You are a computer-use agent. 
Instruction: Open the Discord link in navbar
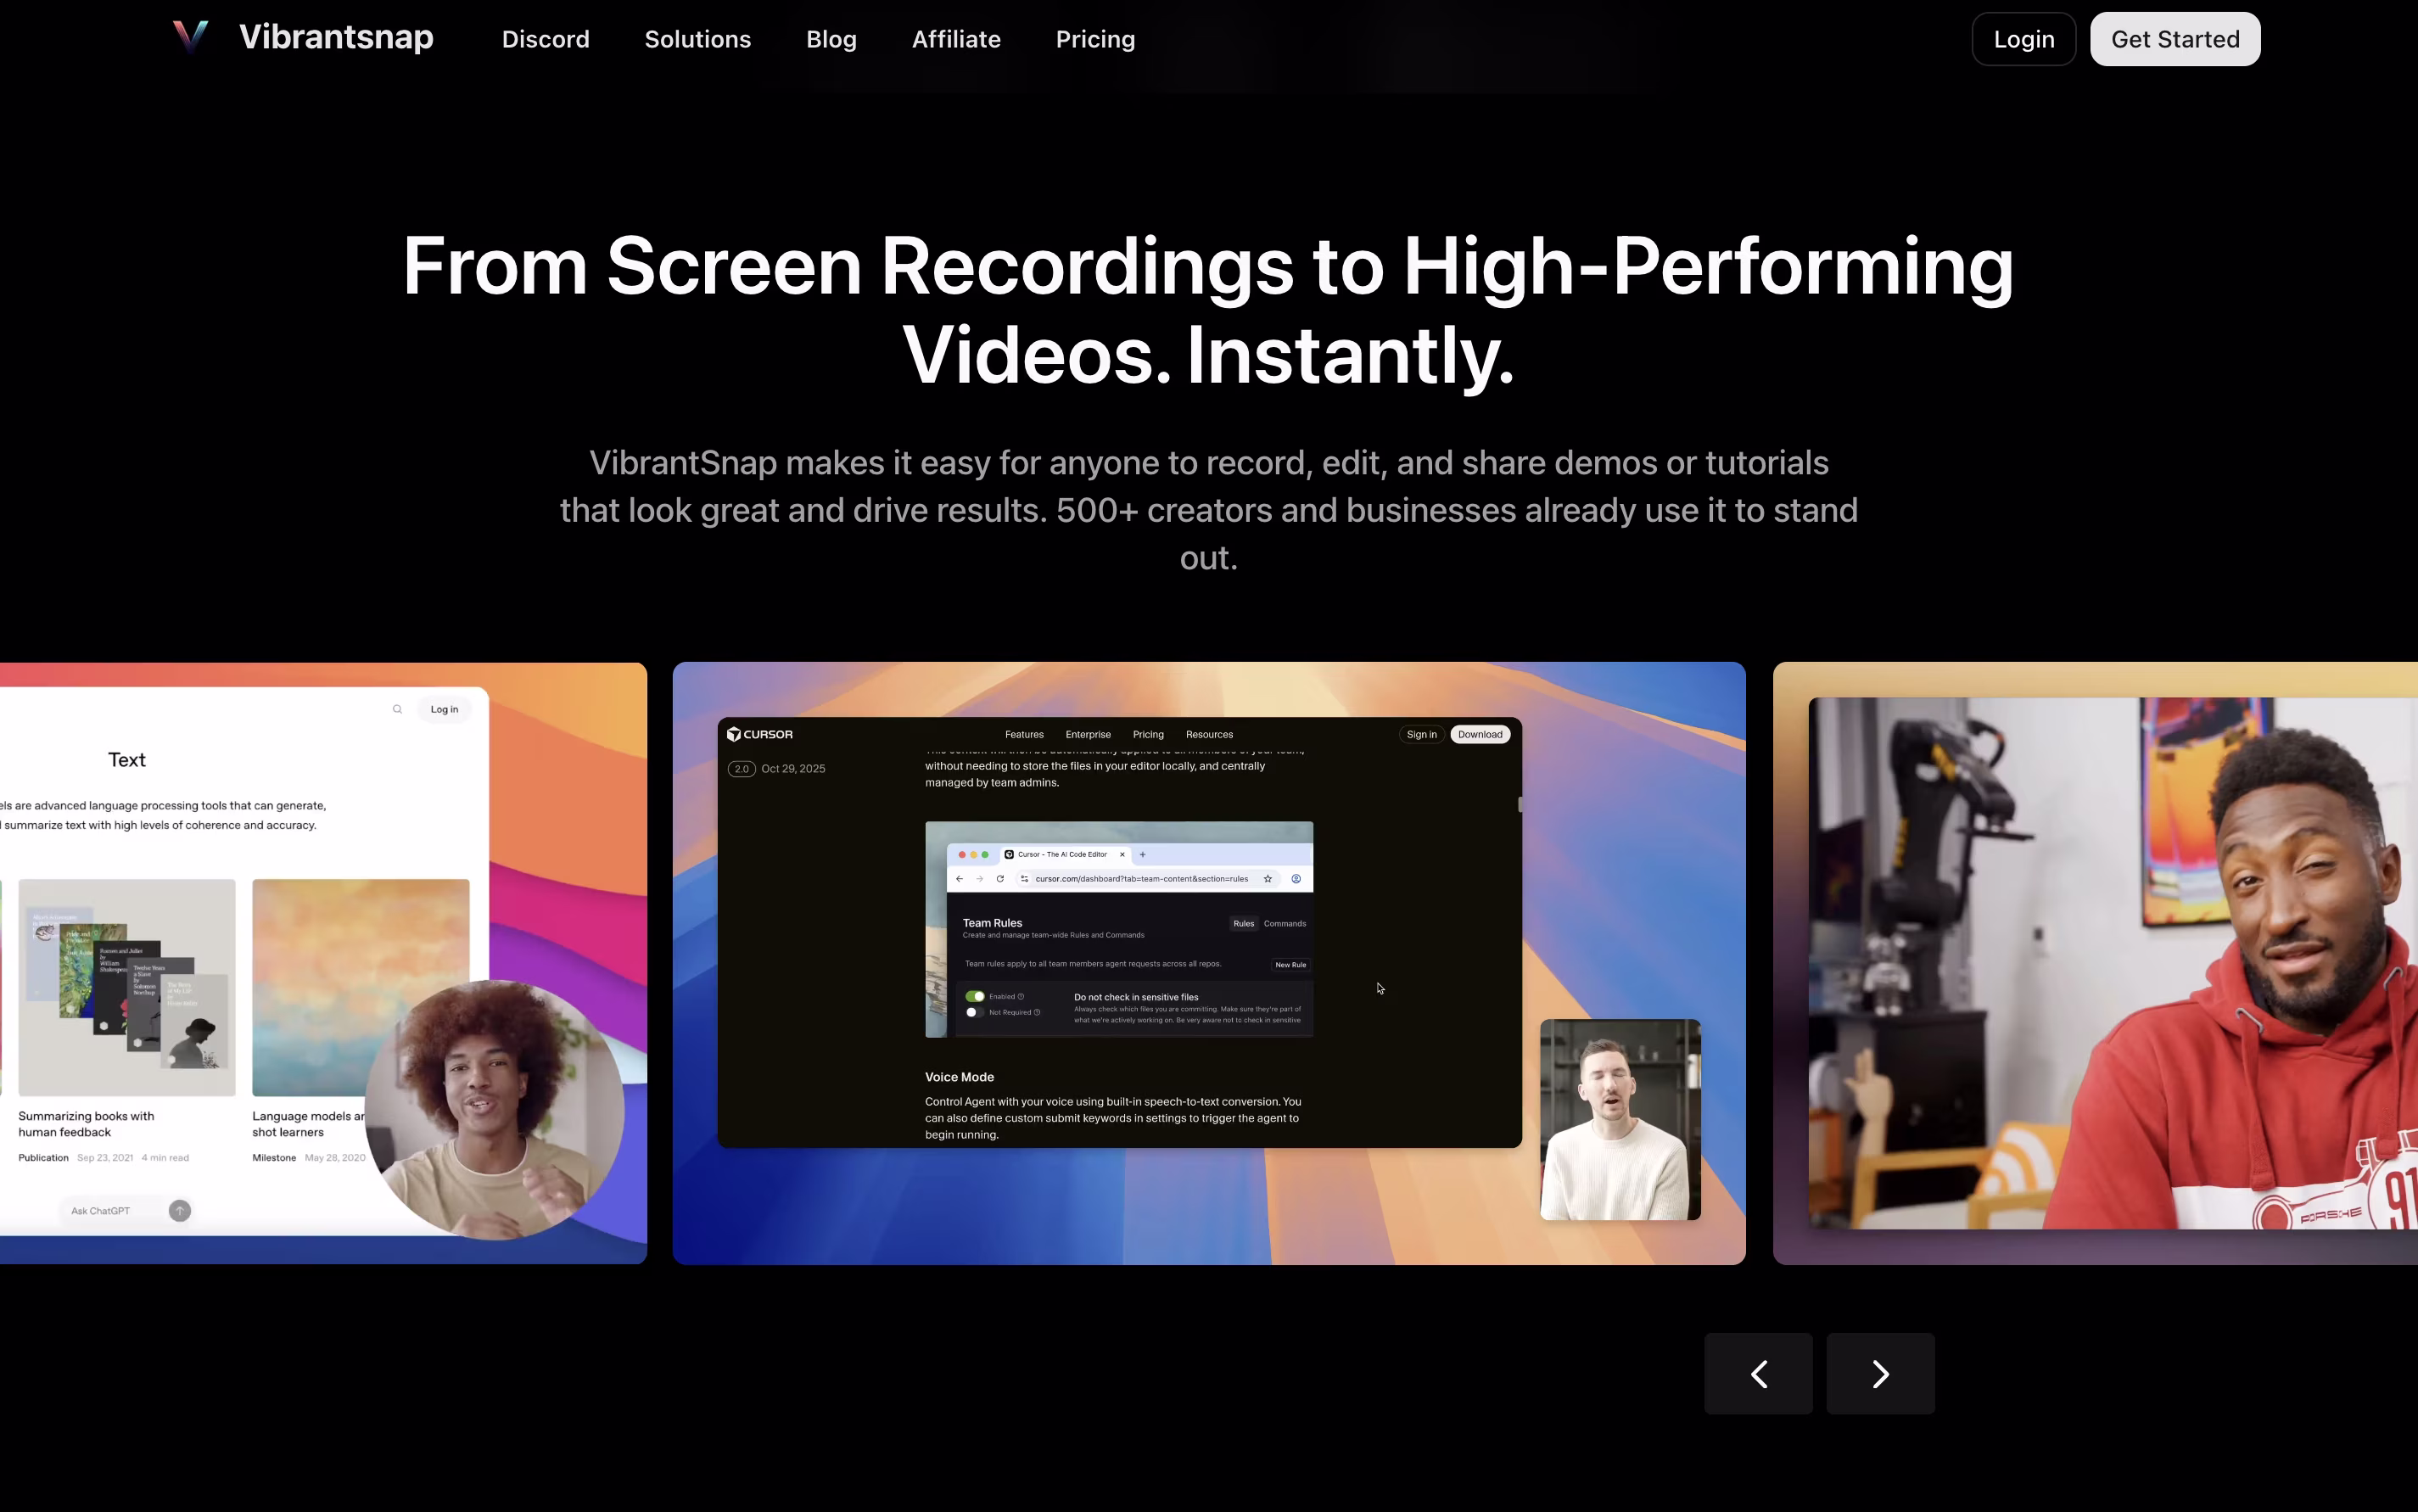545,39
